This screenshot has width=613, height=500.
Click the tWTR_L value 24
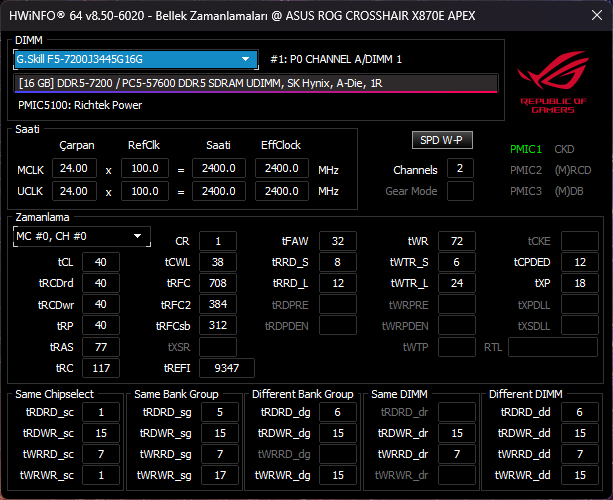[457, 283]
